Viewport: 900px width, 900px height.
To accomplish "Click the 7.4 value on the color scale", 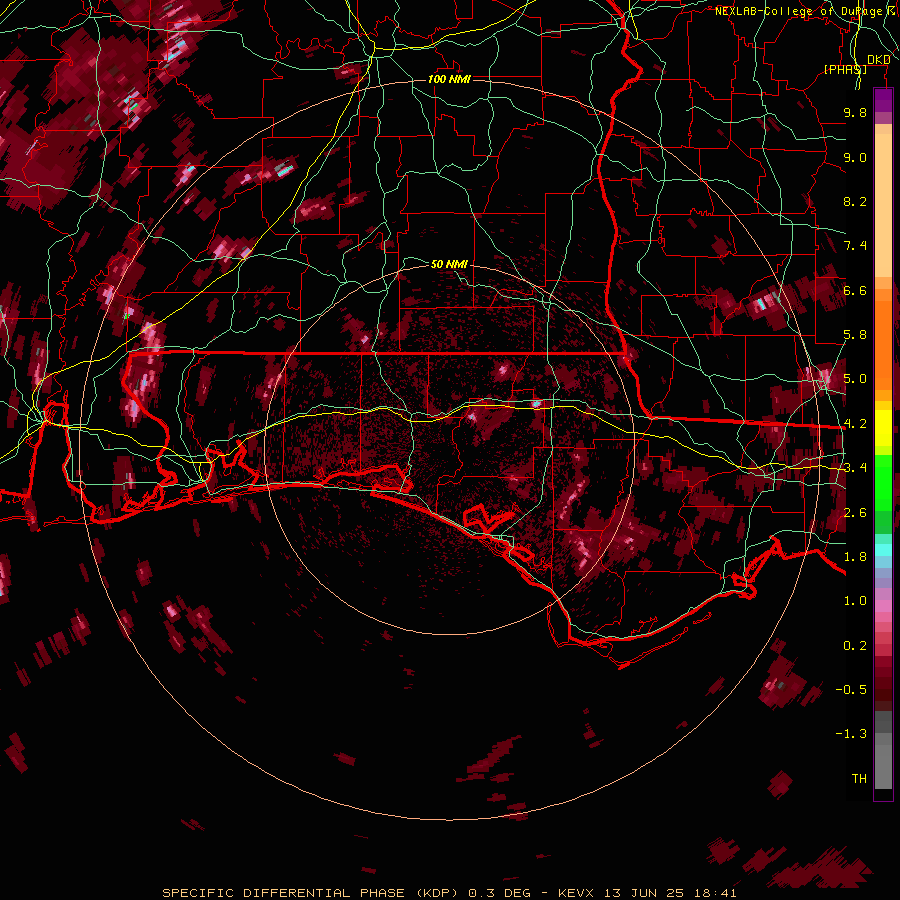I will tap(855, 246).
